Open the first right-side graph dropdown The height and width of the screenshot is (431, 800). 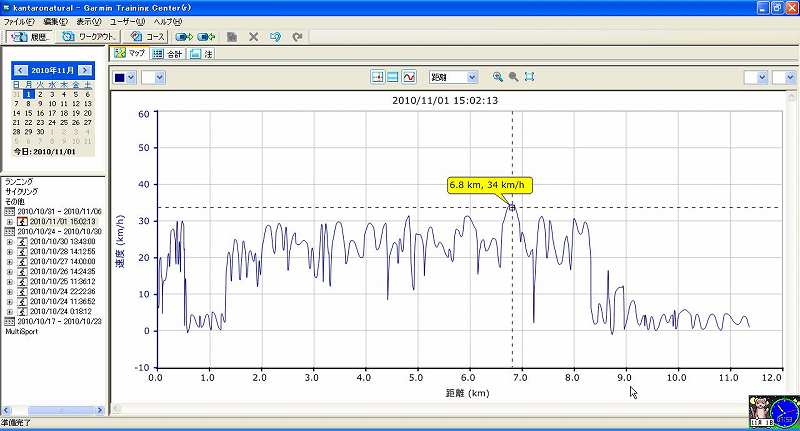(756, 78)
